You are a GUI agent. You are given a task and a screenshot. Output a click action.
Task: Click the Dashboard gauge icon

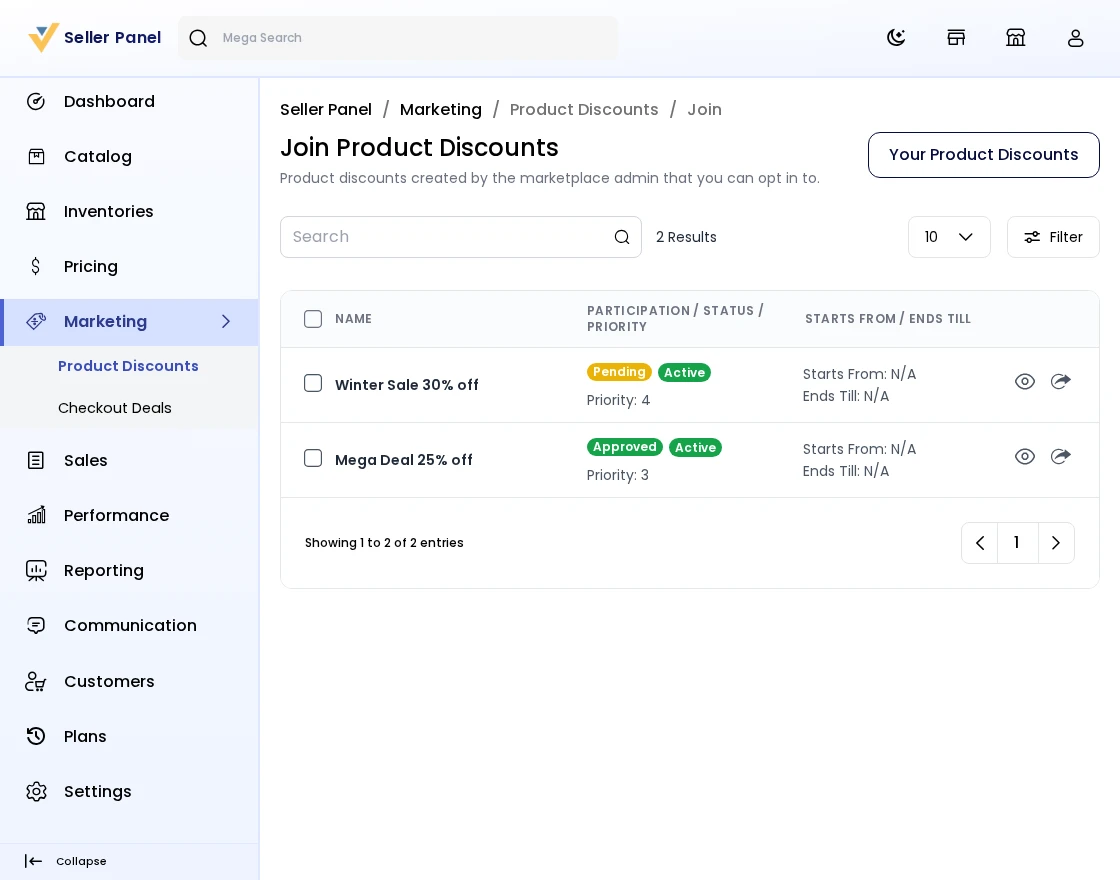[x=36, y=101]
